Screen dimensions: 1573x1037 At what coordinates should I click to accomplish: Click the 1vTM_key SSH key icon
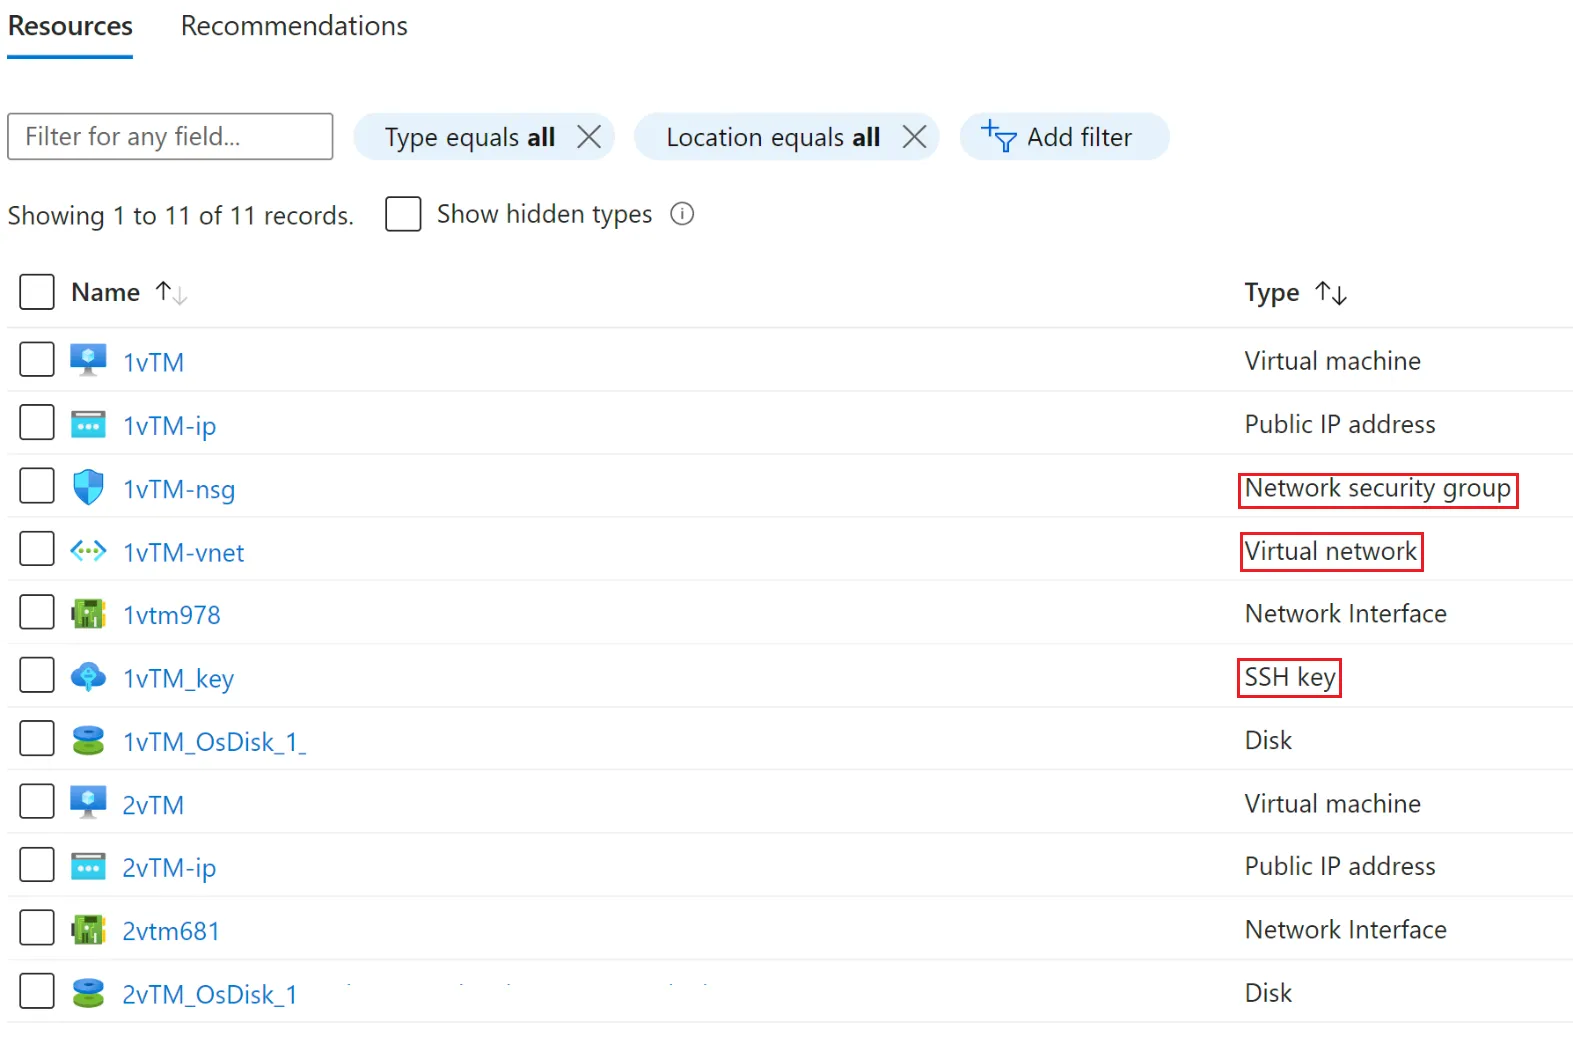tap(88, 677)
